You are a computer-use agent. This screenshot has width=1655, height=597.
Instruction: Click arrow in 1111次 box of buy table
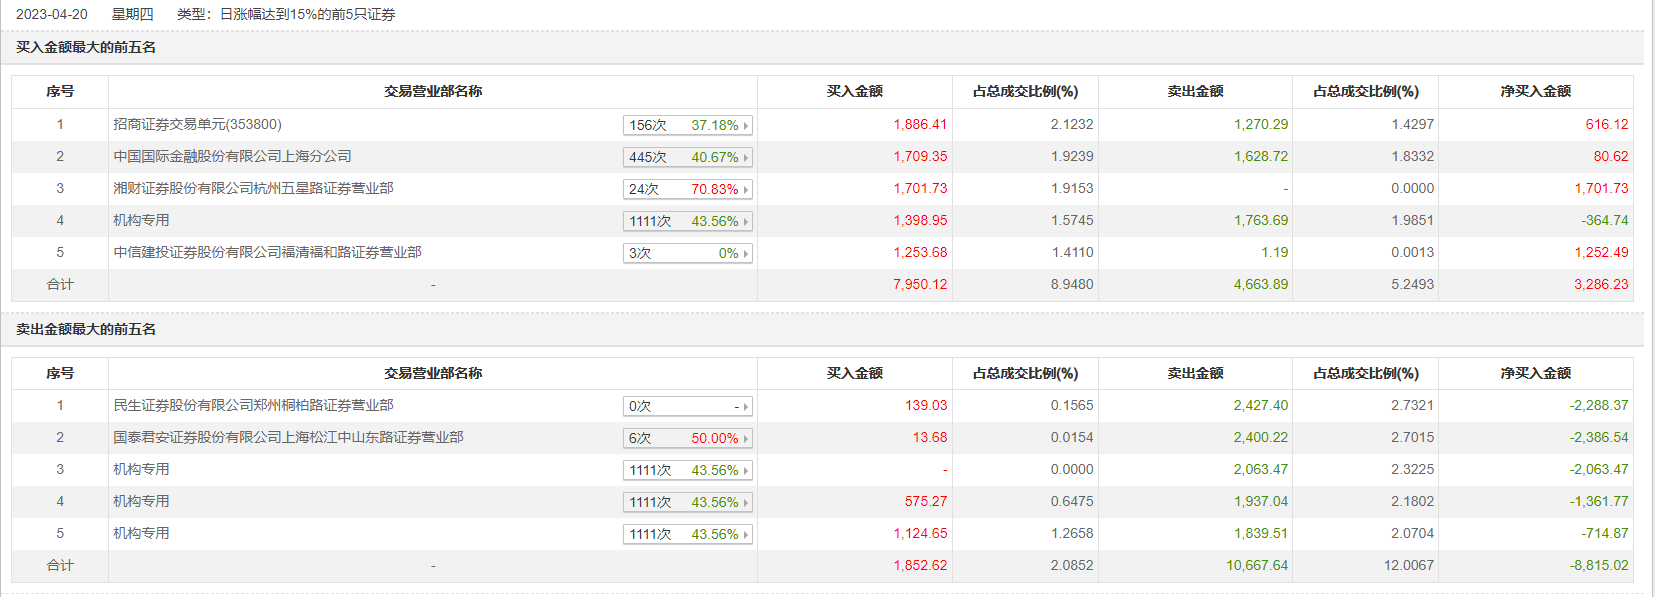[746, 221]
